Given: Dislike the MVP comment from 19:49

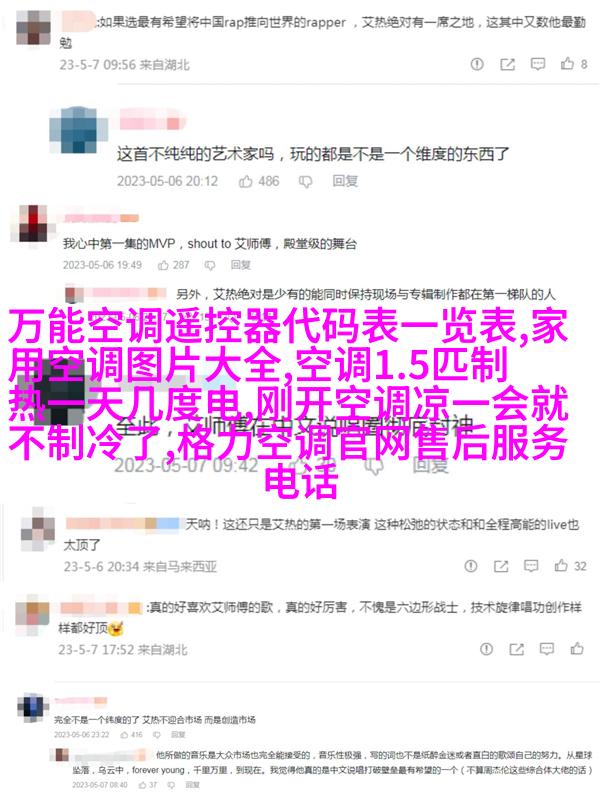Looking at the screenshot, I should (x=209, y=265).
